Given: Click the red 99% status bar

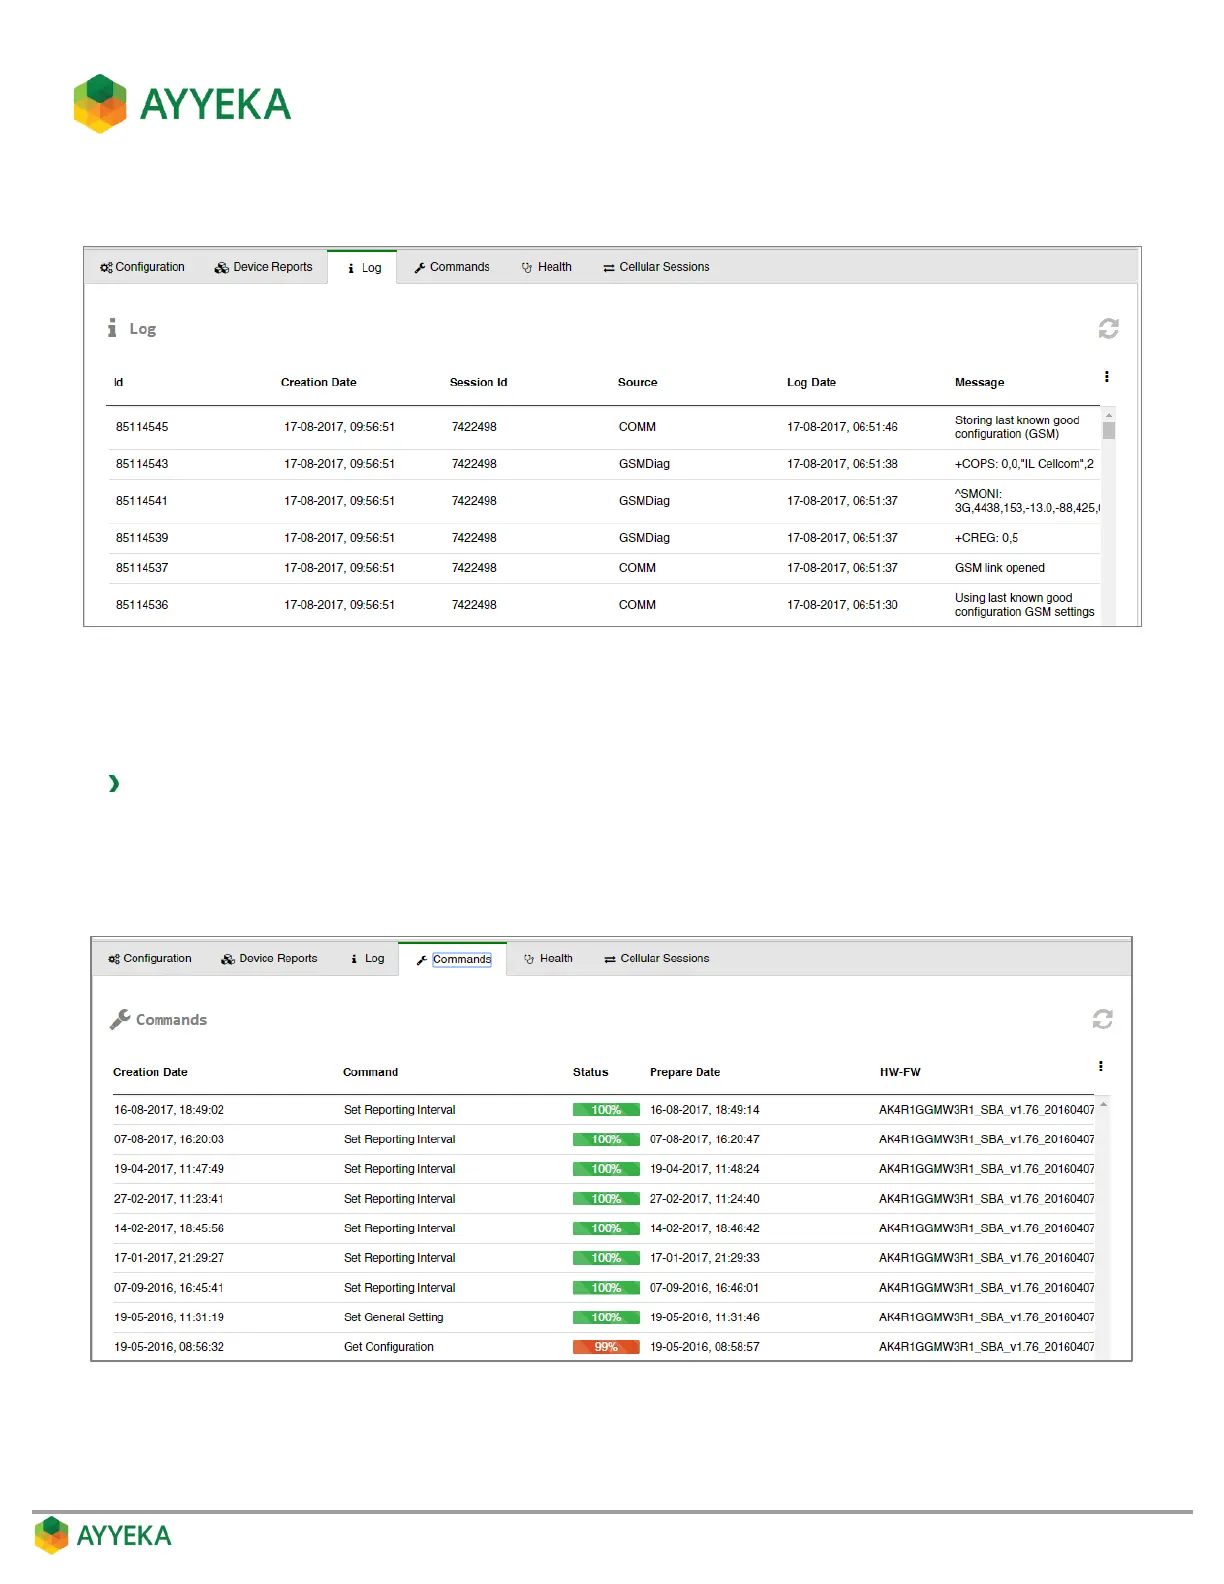Looking at the screenshot, I should [606, 1347].
